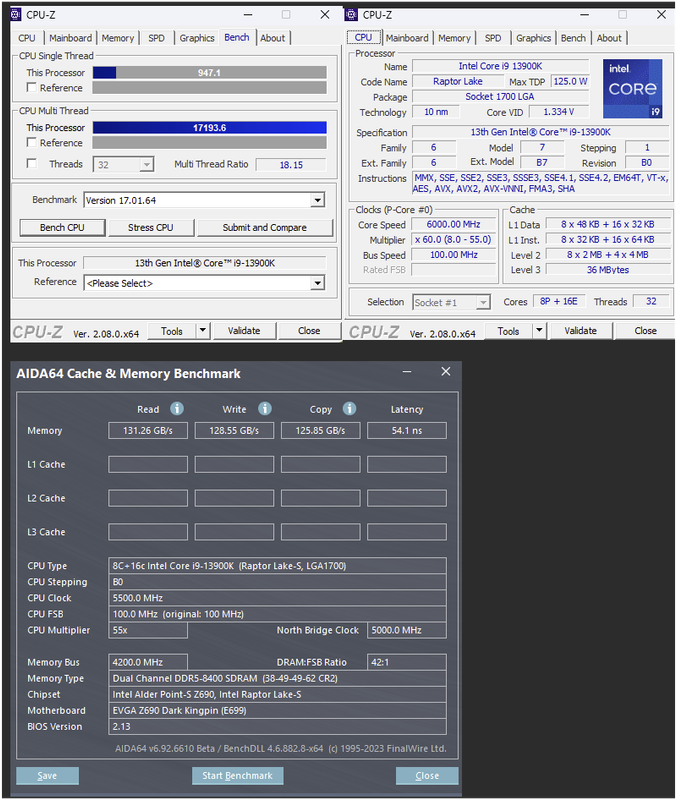Click Cores value 8P + 16E

coord(559,301)
